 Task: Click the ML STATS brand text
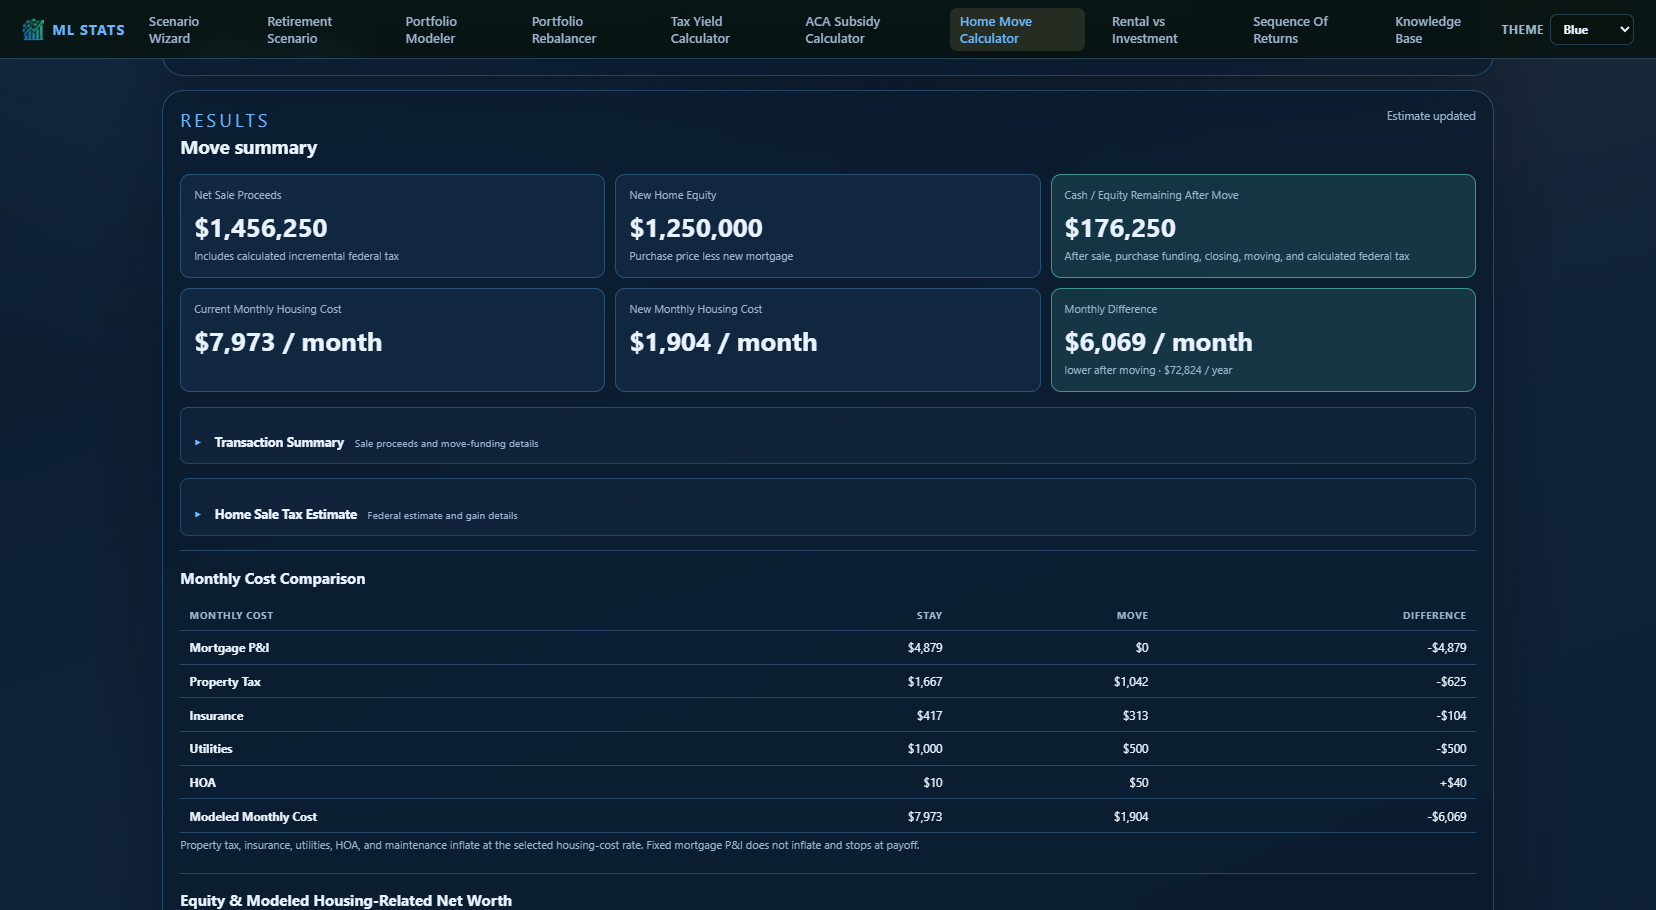click(x=88, y=30)
